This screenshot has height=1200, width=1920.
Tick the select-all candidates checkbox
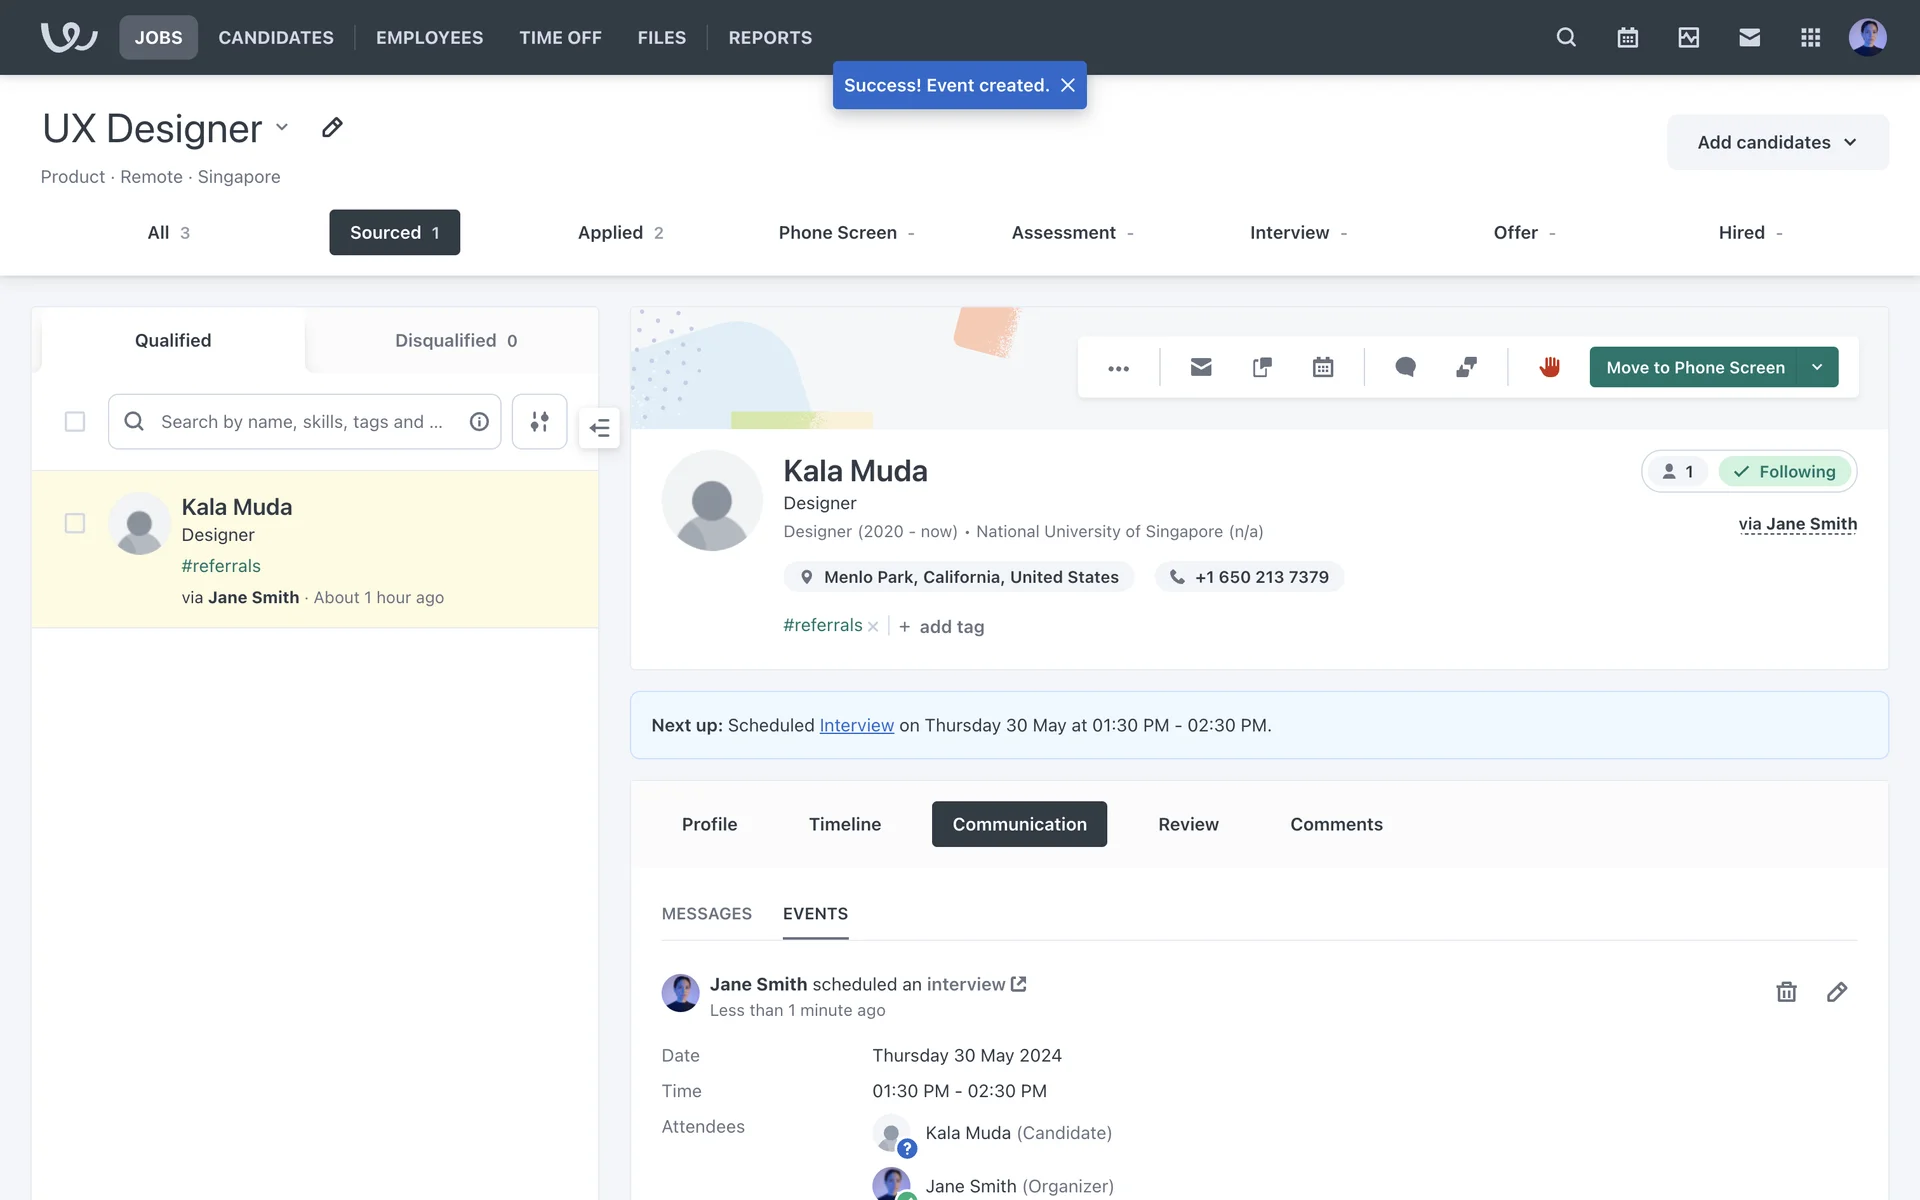tap(75, 421)
